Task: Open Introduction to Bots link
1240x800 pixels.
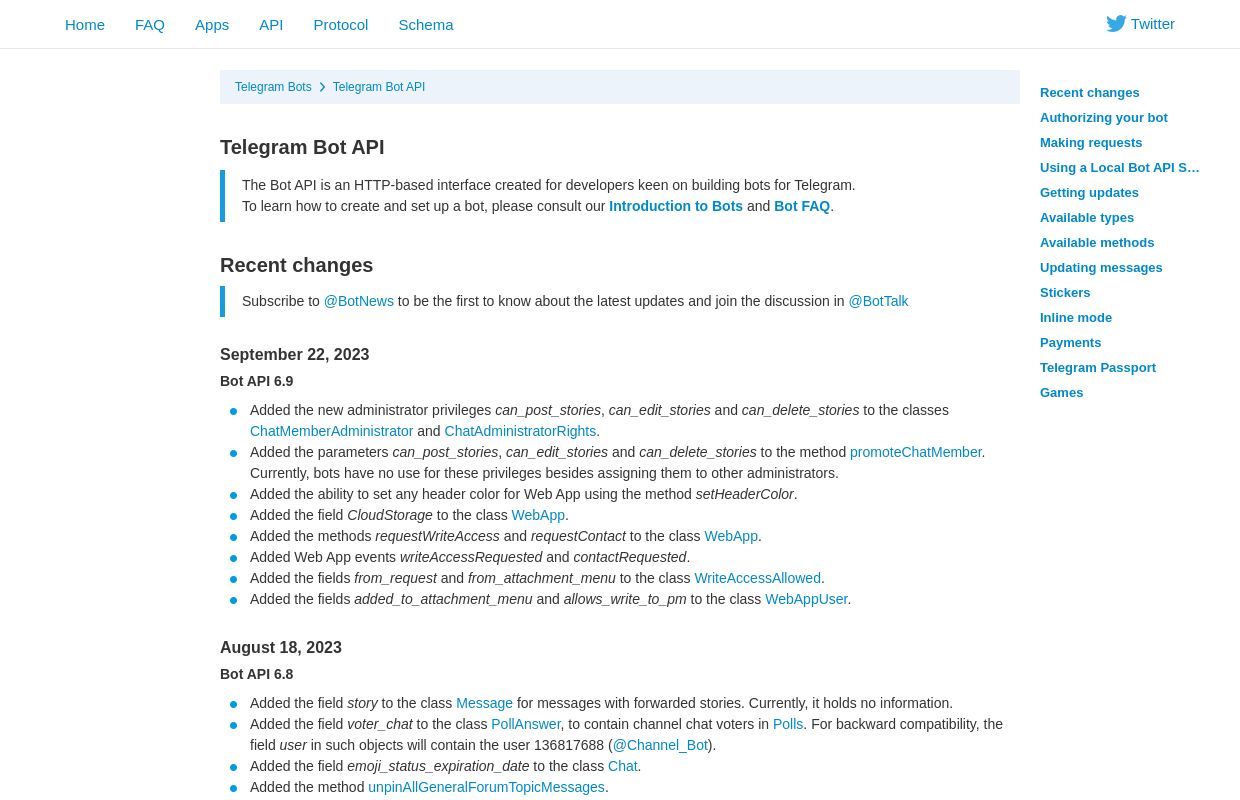Action: coord(676,206)
